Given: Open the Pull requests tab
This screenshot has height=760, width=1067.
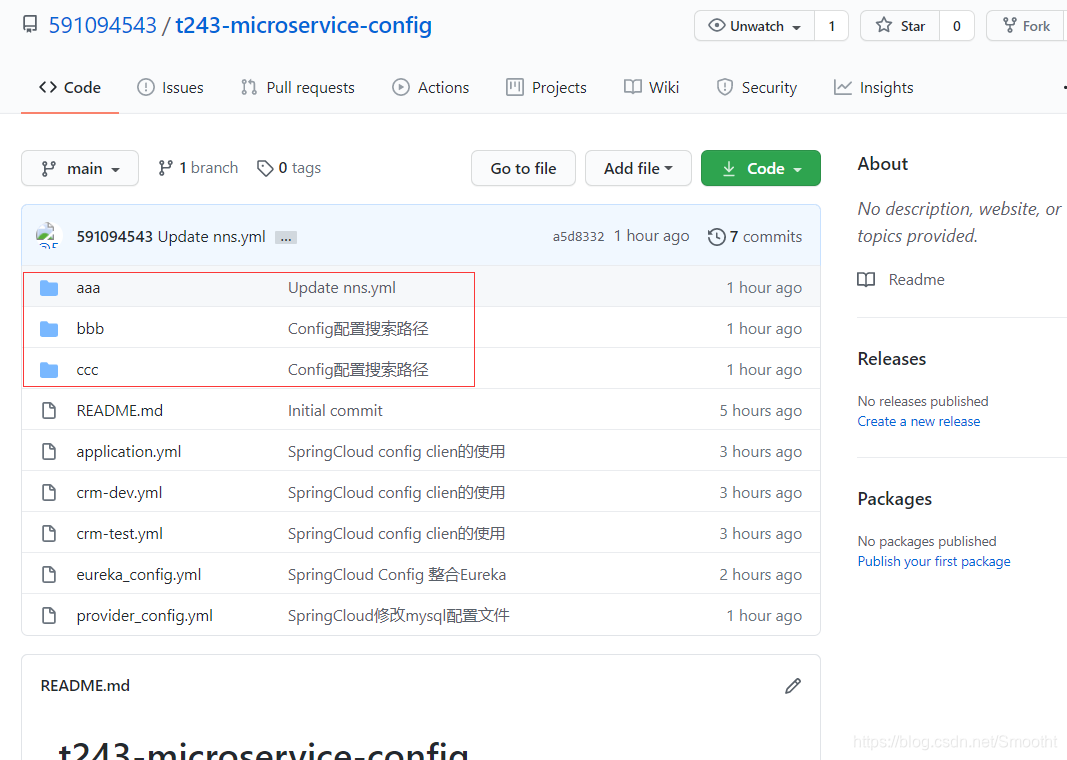Looking at the screenshot, I should click(298, 88).
